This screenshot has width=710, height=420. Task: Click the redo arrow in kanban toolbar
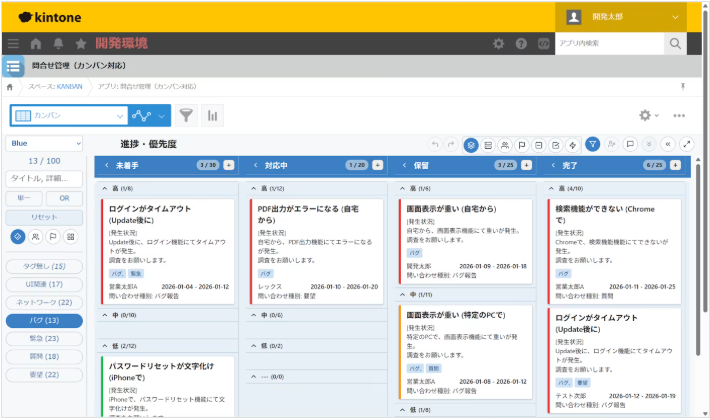click(451, 144)
